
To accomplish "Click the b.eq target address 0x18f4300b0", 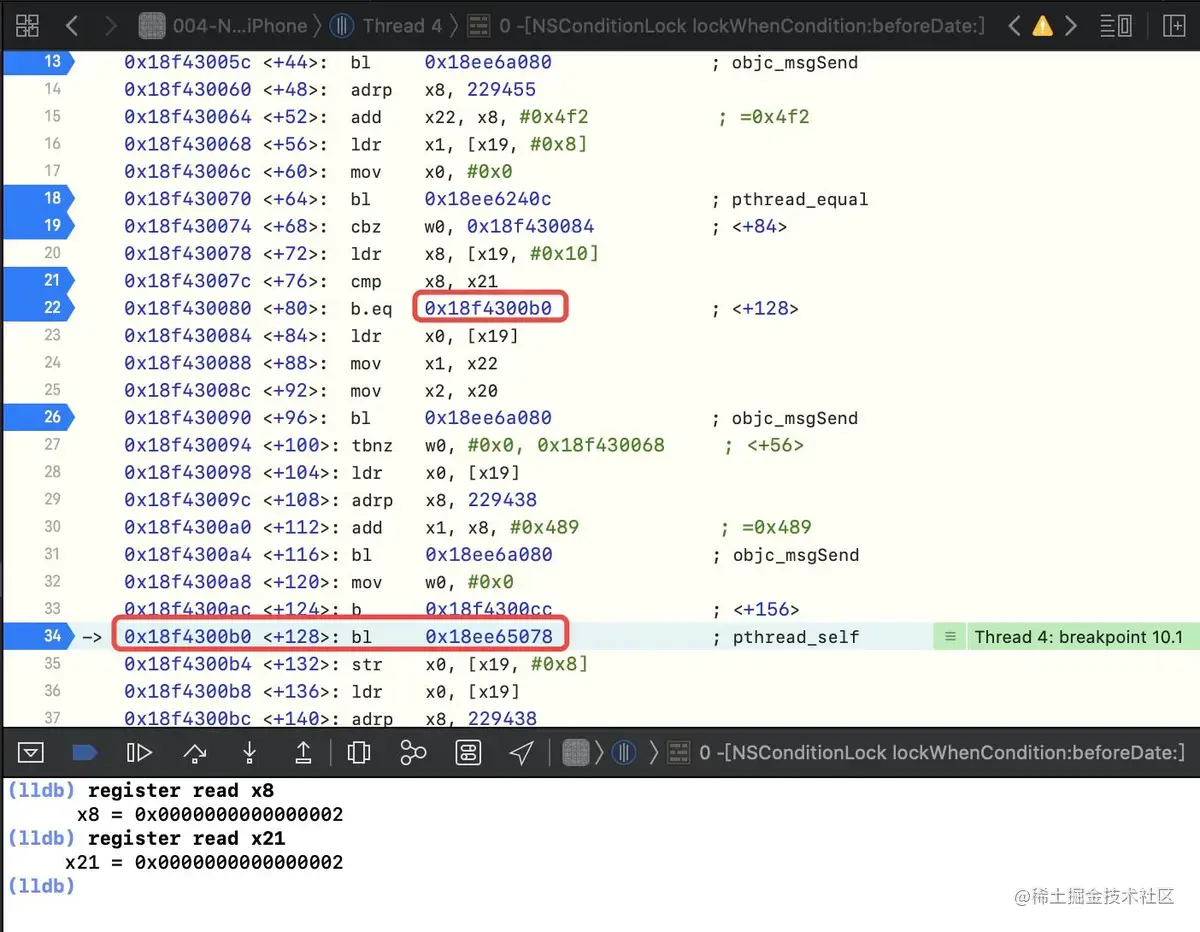I will pyautogui.click(x=488, y=308).
